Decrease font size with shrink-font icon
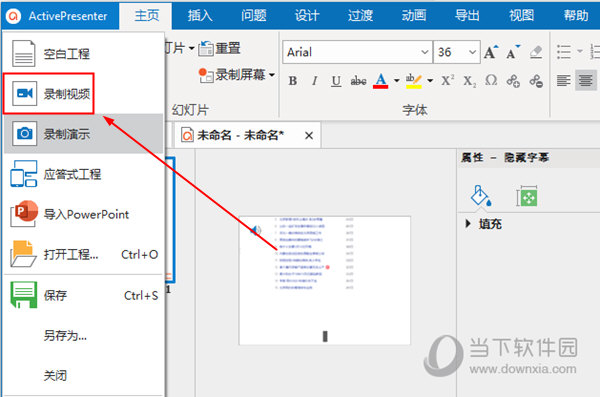600x397 pixels. (513, 52)
